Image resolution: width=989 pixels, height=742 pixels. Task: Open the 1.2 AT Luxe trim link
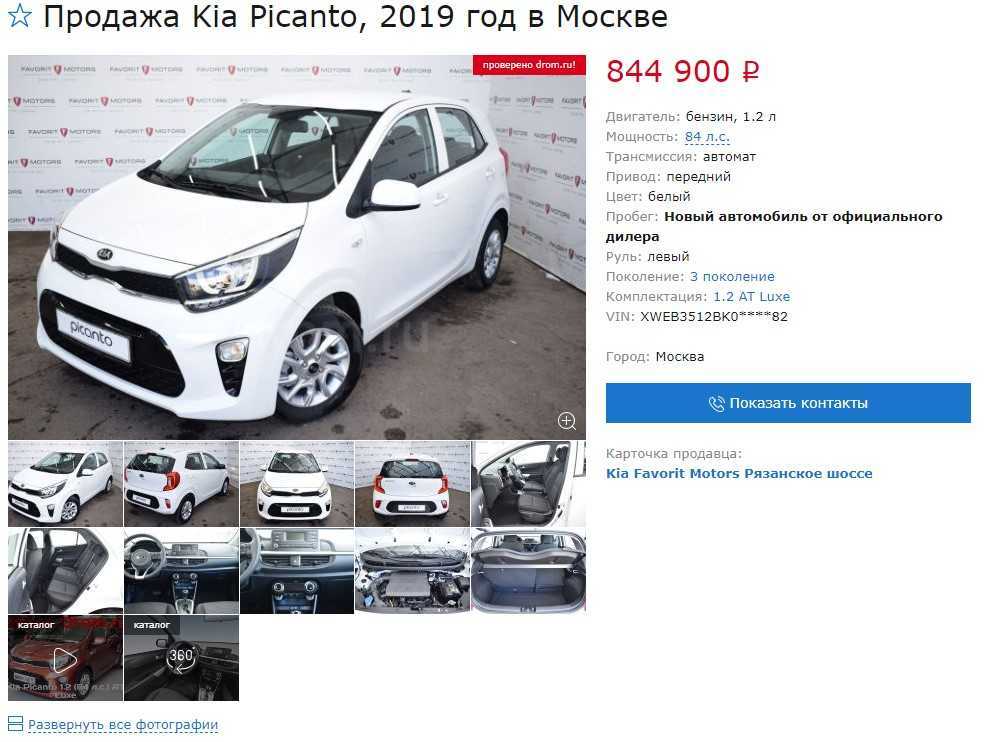(x=751, y=297)
